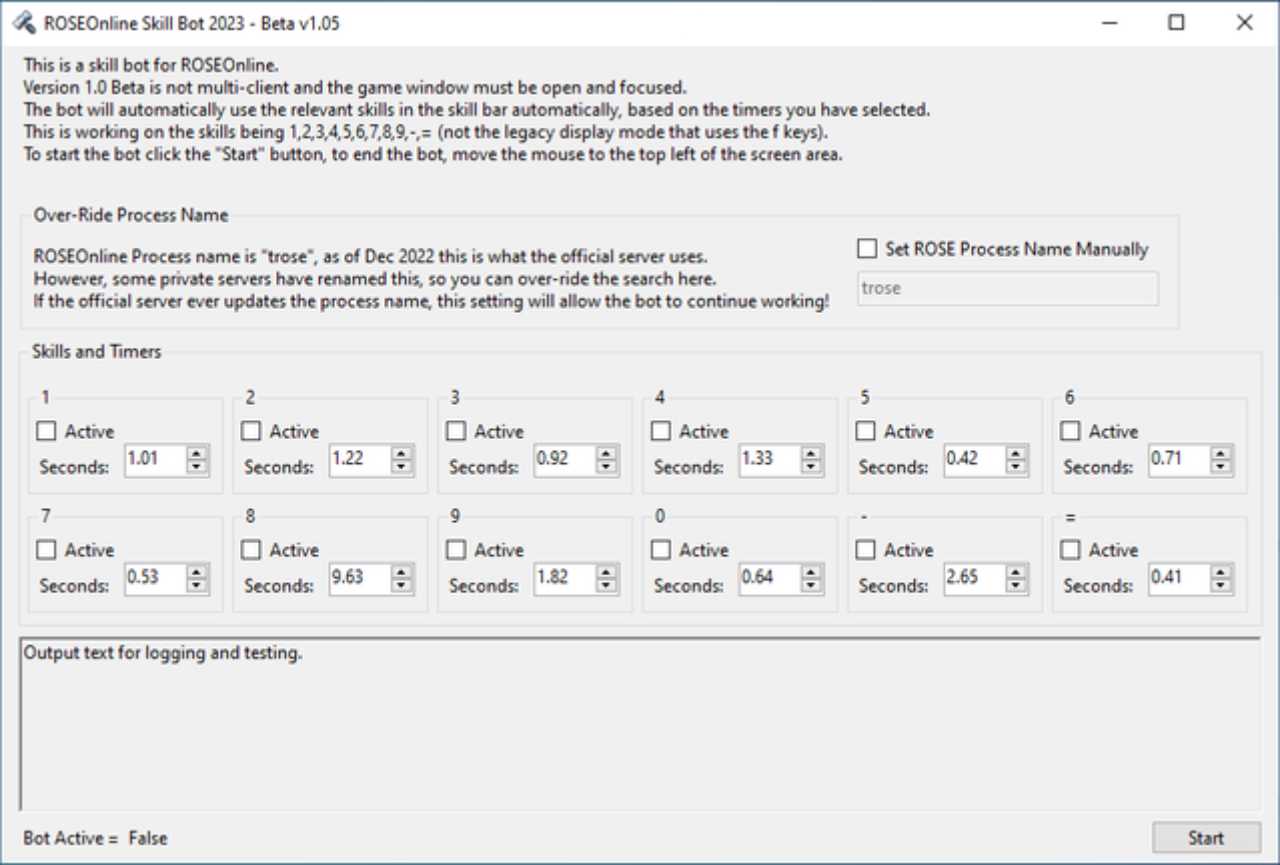Click the 9.63 seconds field for skill 8

pyautogui.click(x=360, y=578)
